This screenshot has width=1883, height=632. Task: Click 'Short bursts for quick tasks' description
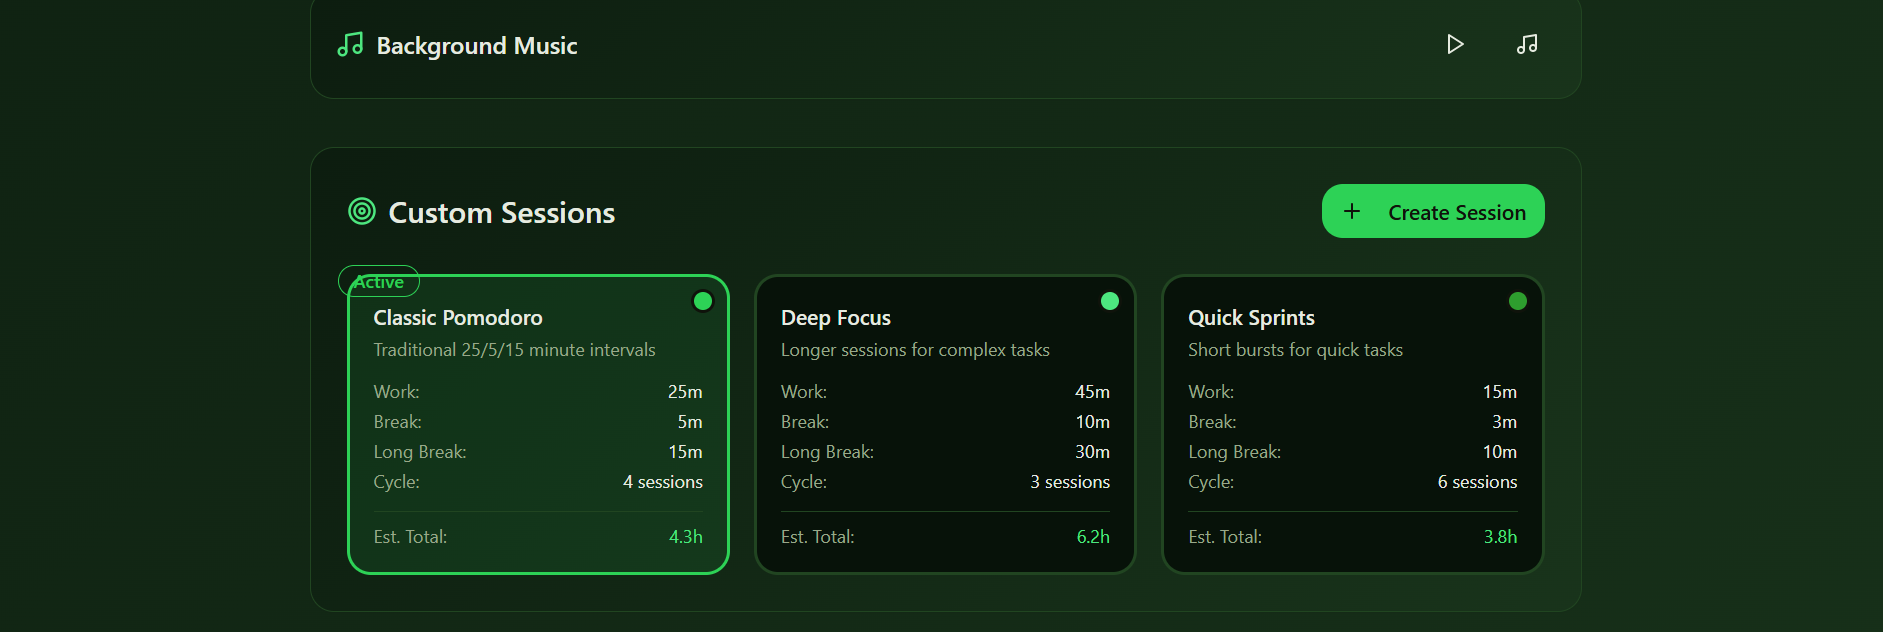1295,350
